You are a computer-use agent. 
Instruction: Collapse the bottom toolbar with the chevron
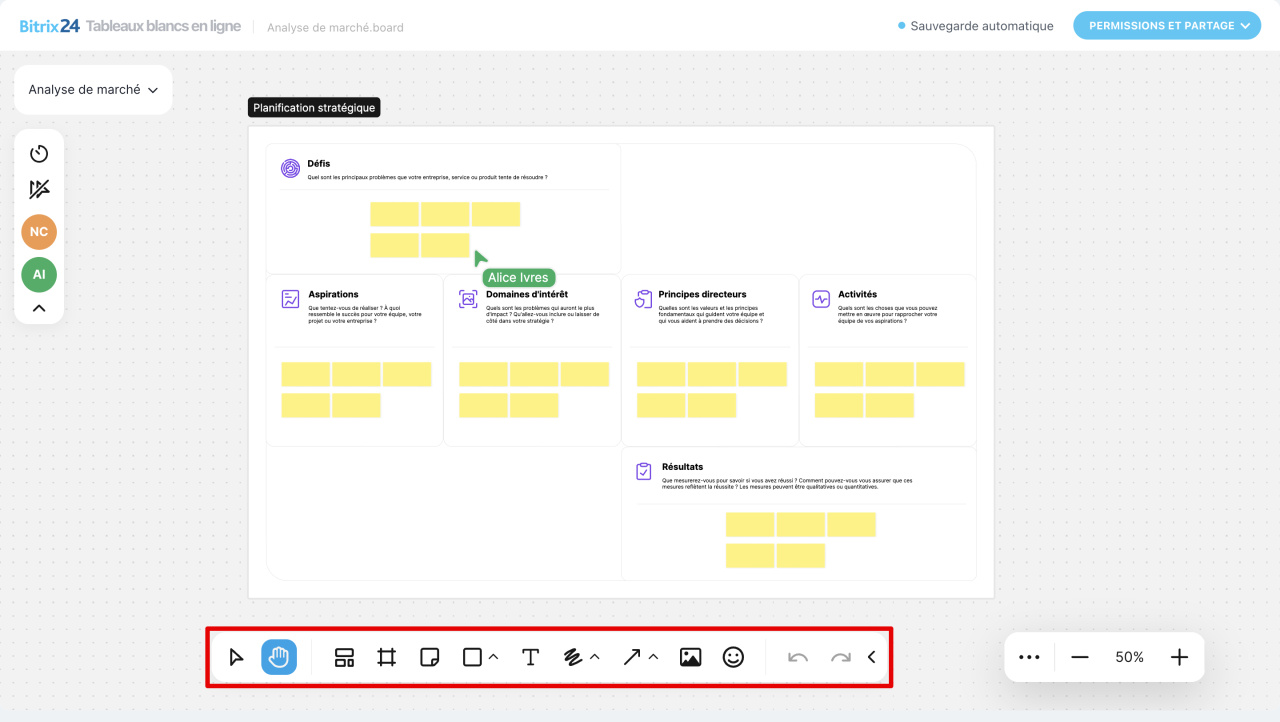871,657
